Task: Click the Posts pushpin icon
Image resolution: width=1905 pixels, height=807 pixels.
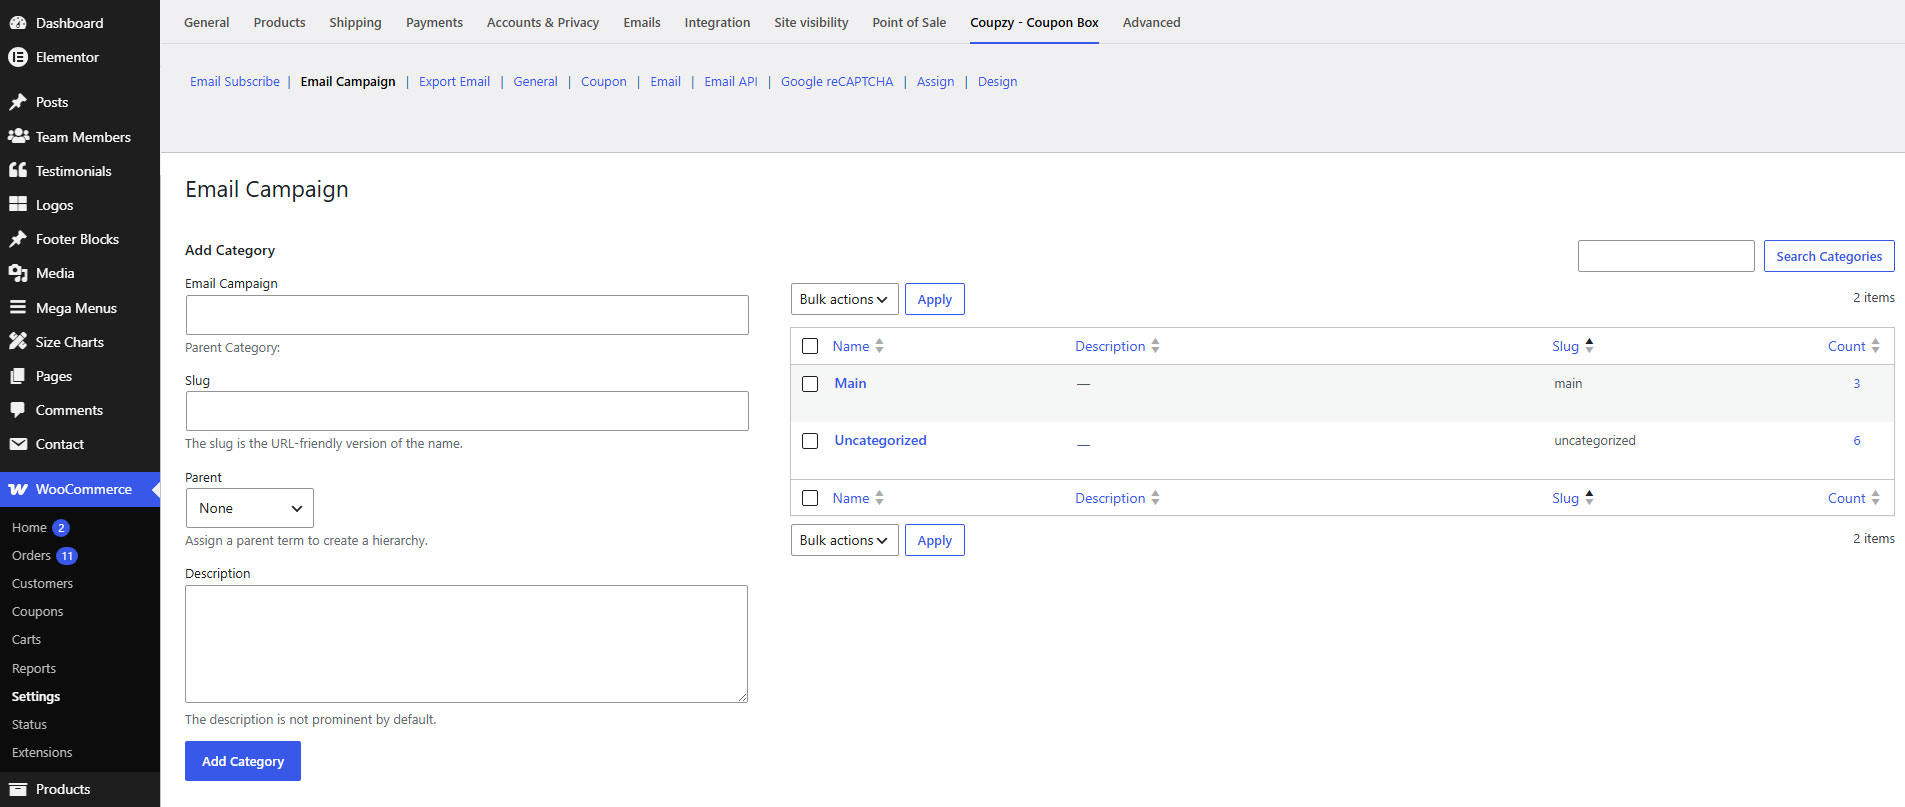Action: [x=18, y=102]
